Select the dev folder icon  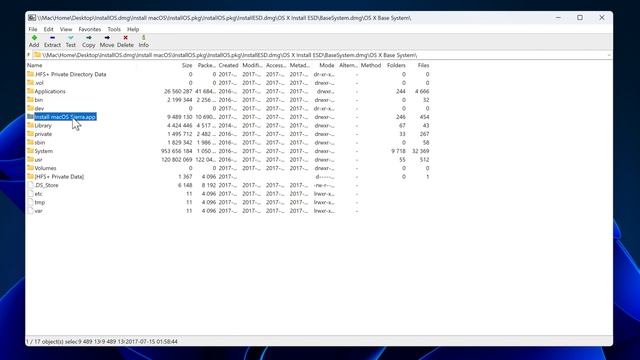[30, 108]
